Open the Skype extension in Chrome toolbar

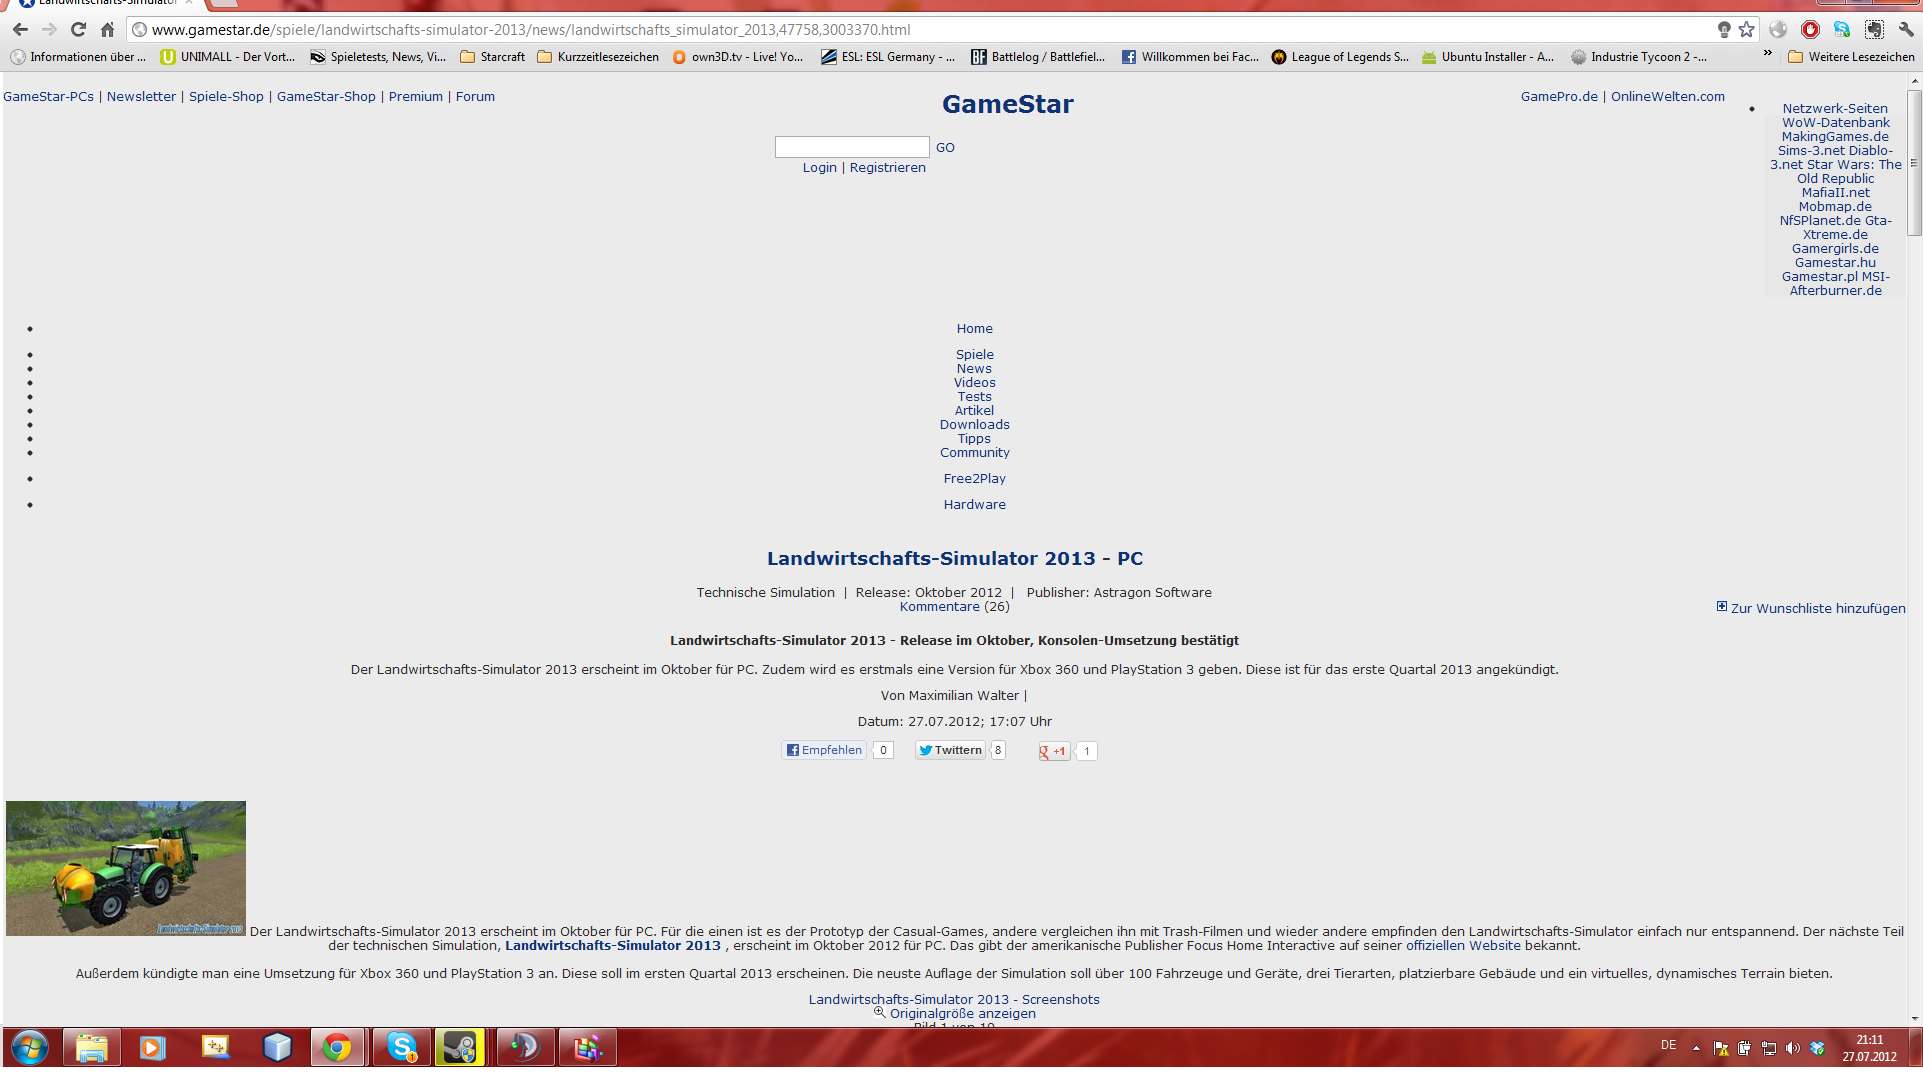pos(1842,30)
